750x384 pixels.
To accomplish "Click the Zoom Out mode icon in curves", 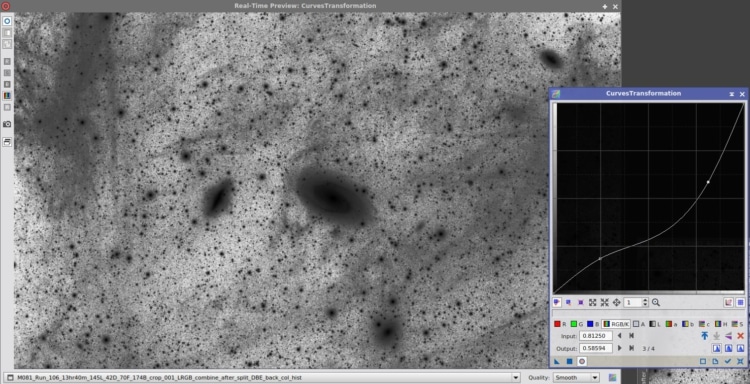I will tap(605, 302).
